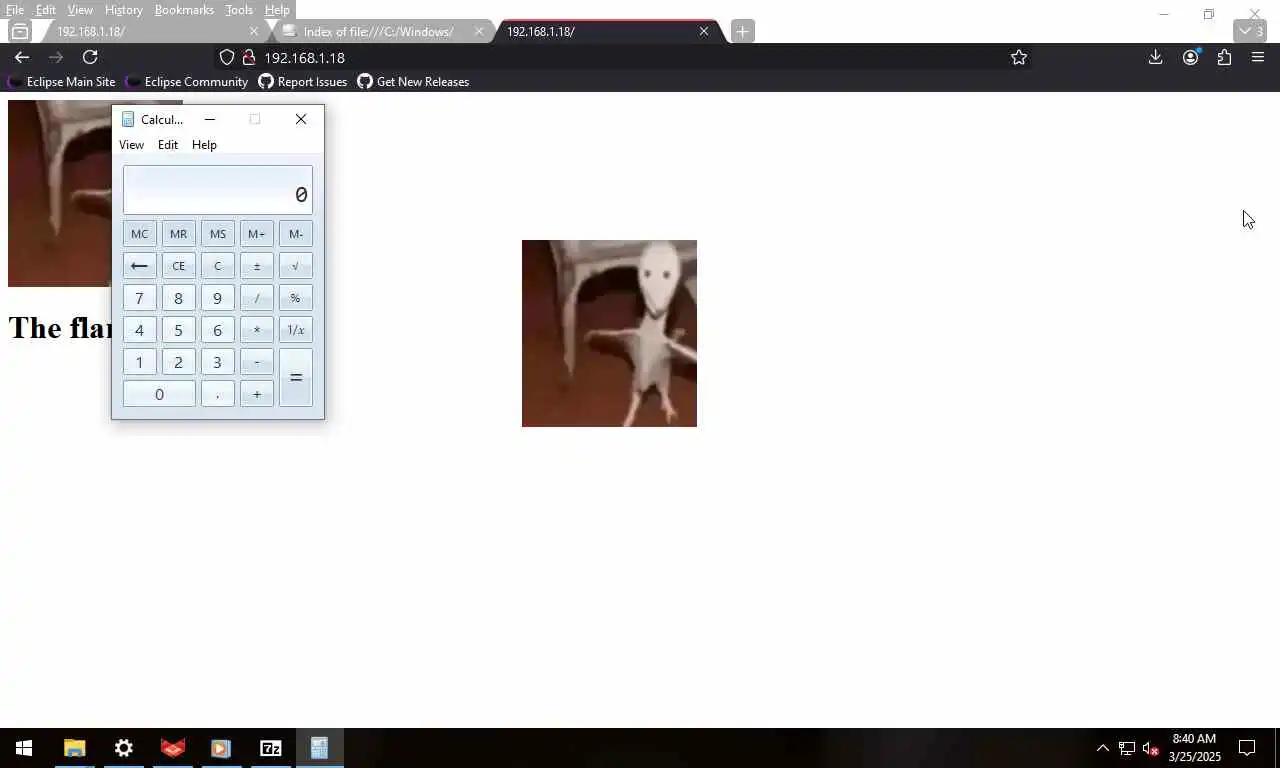Open the Bookmarks menu
1280x768 pixels.
tap(184, 10)
